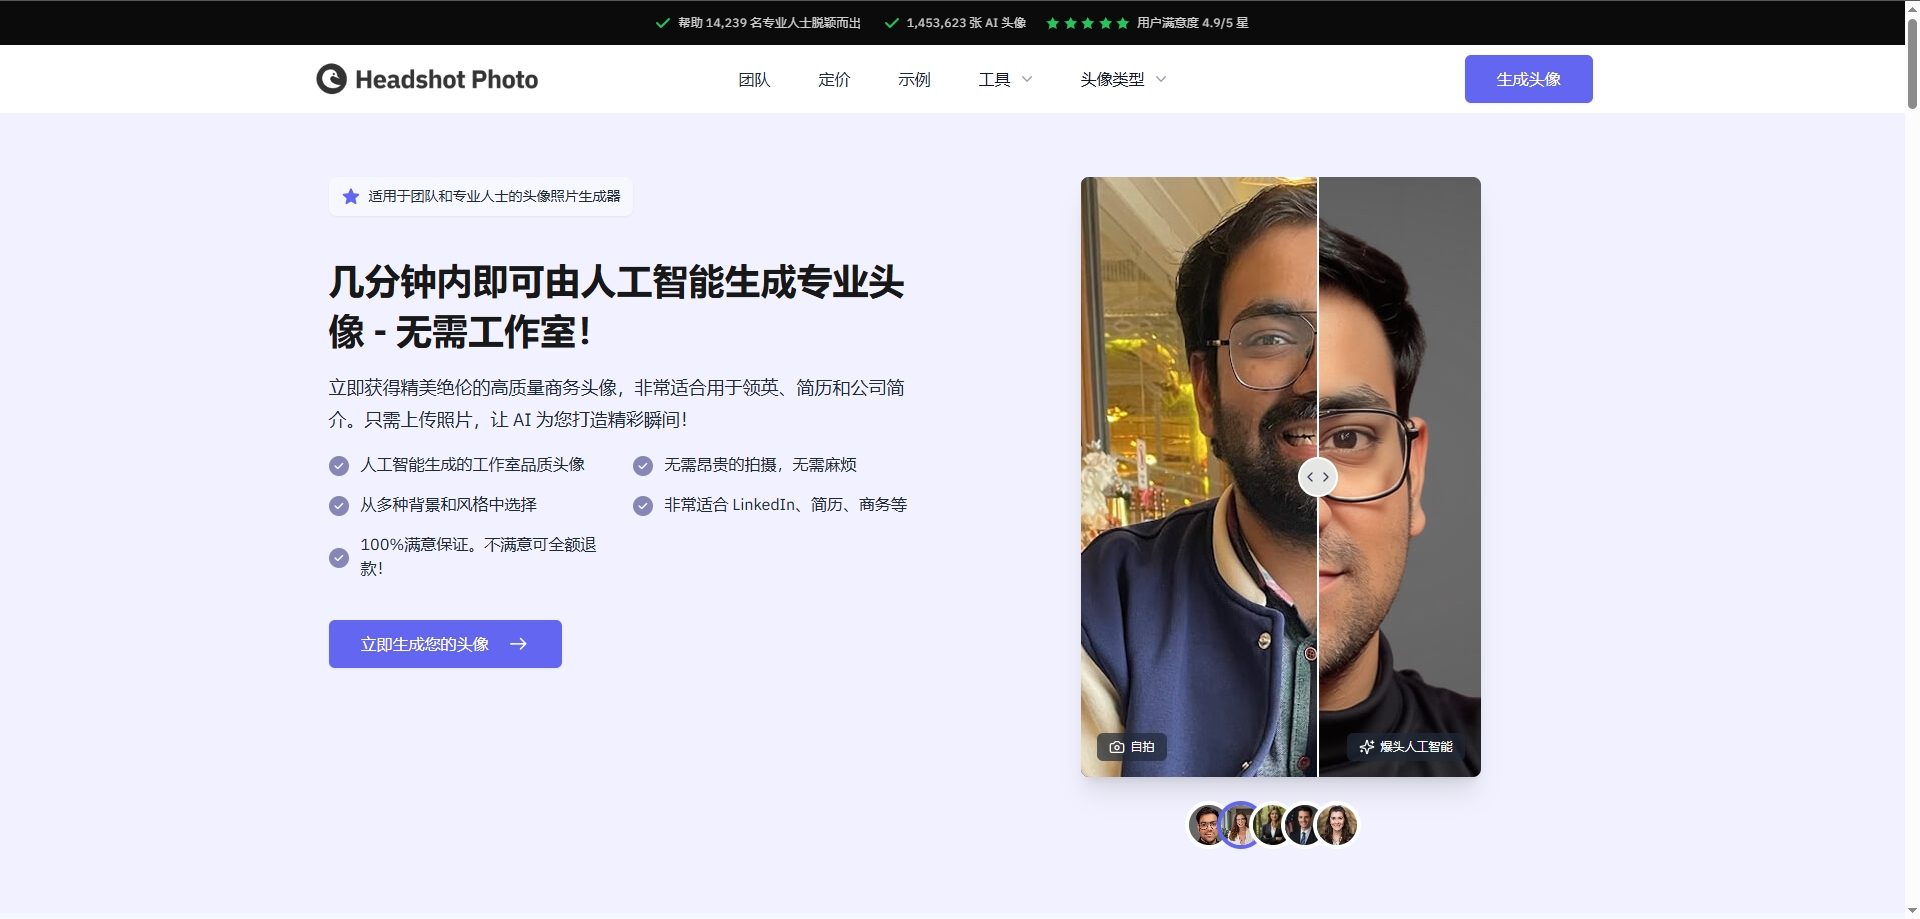Image resolution: width=1920 pixels, height=919 pixels.
Task: Click the check circle next to 人工智能生成的工作室品质头像
Action: (339, 466)
